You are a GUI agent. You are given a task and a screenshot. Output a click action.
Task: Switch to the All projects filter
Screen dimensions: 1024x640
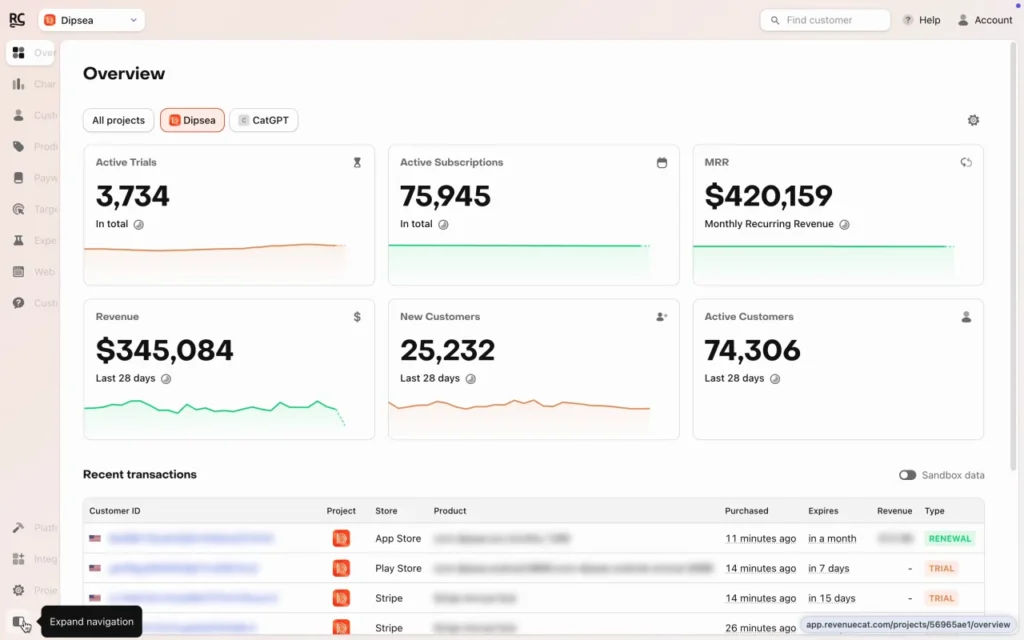click(x=117, y=120)
